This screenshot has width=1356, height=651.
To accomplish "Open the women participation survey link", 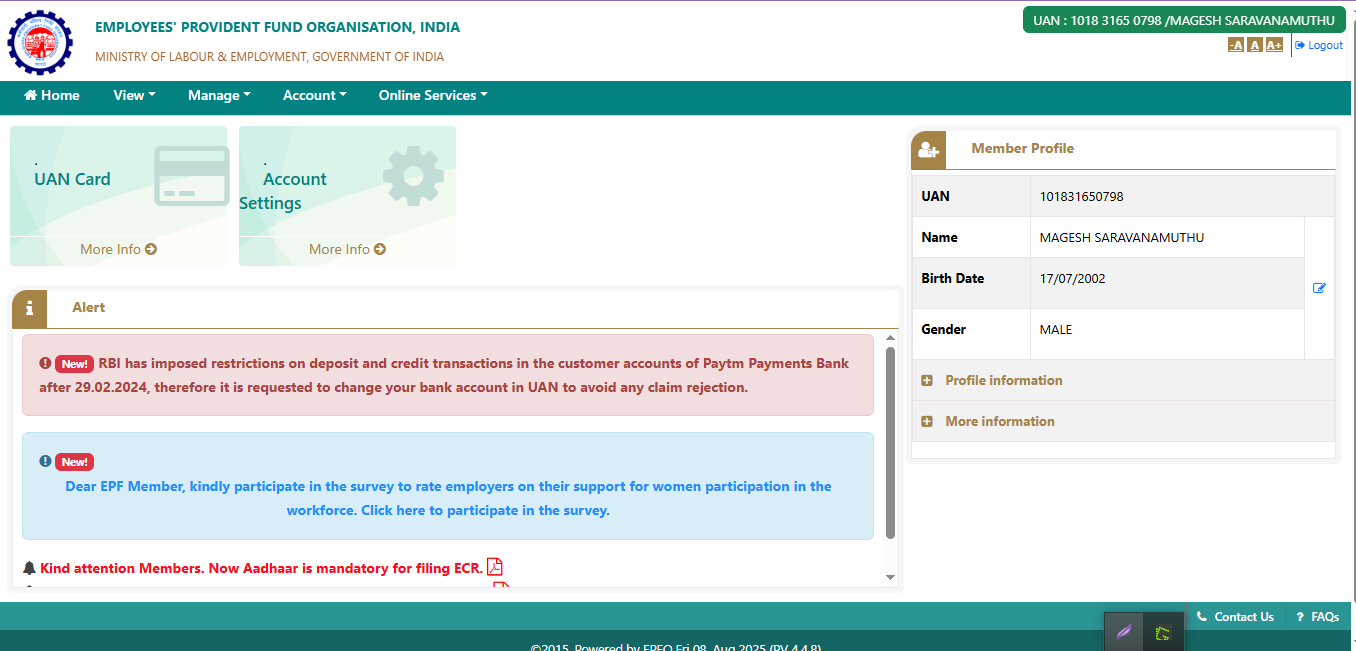I will (448, 498).
